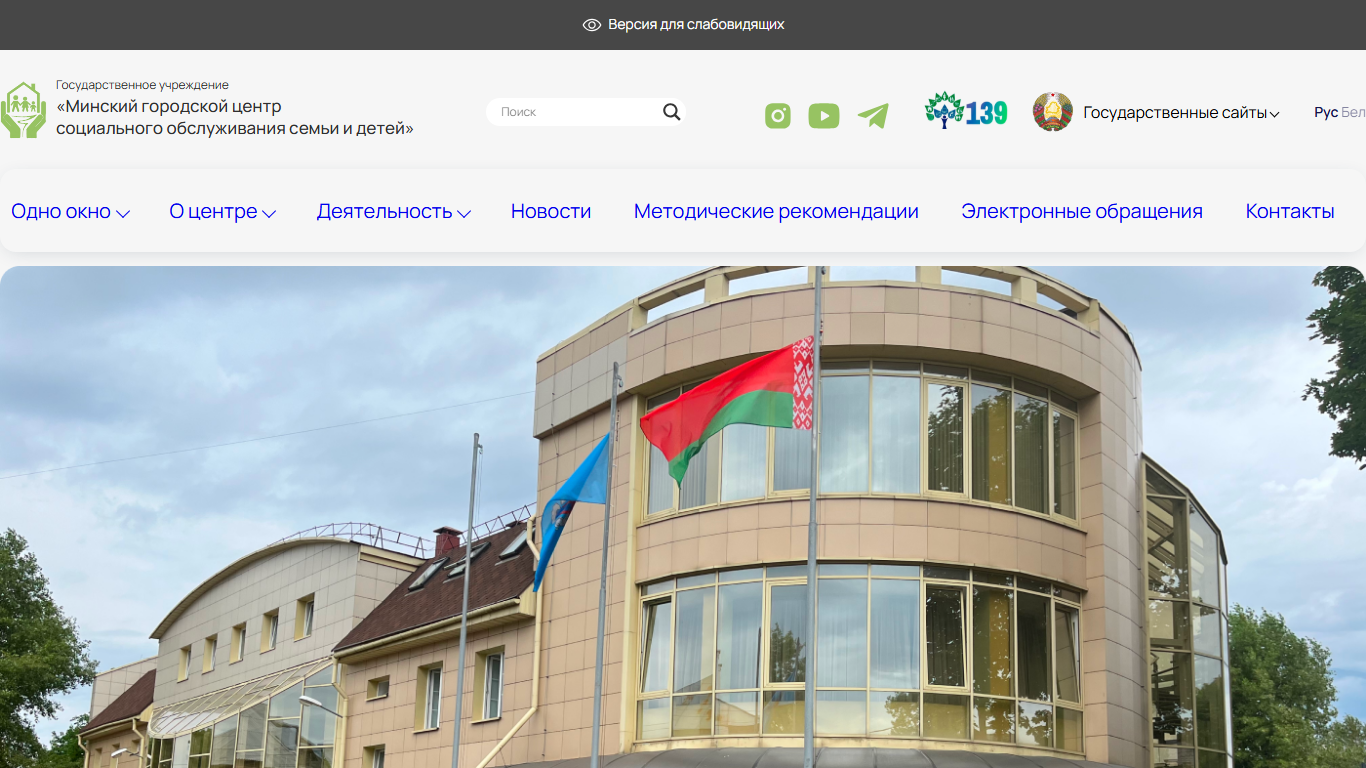The height and width of the screenshot is (768, 1366).
Task: Click the Belarus state emblem icon
Action: pyautogui.click(x=1053, y=112)
